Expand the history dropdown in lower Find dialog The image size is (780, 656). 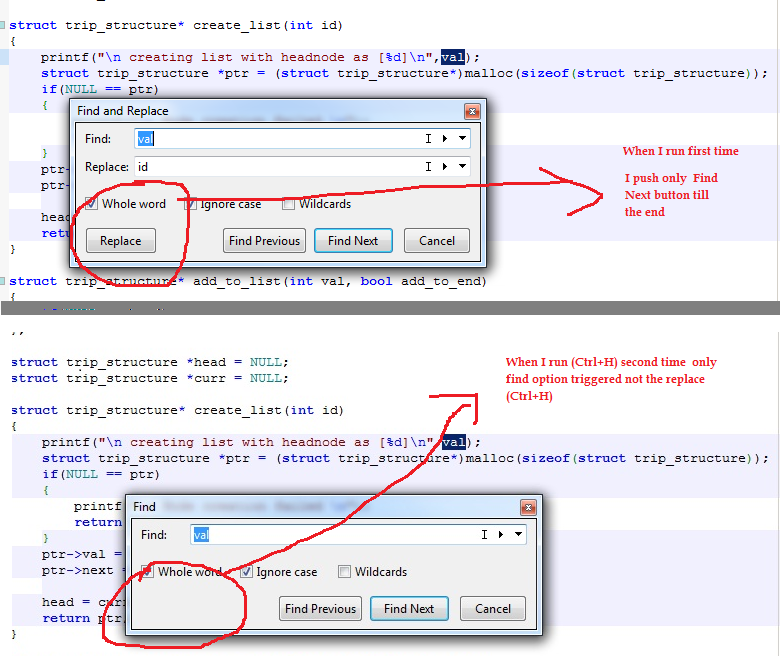518,535
